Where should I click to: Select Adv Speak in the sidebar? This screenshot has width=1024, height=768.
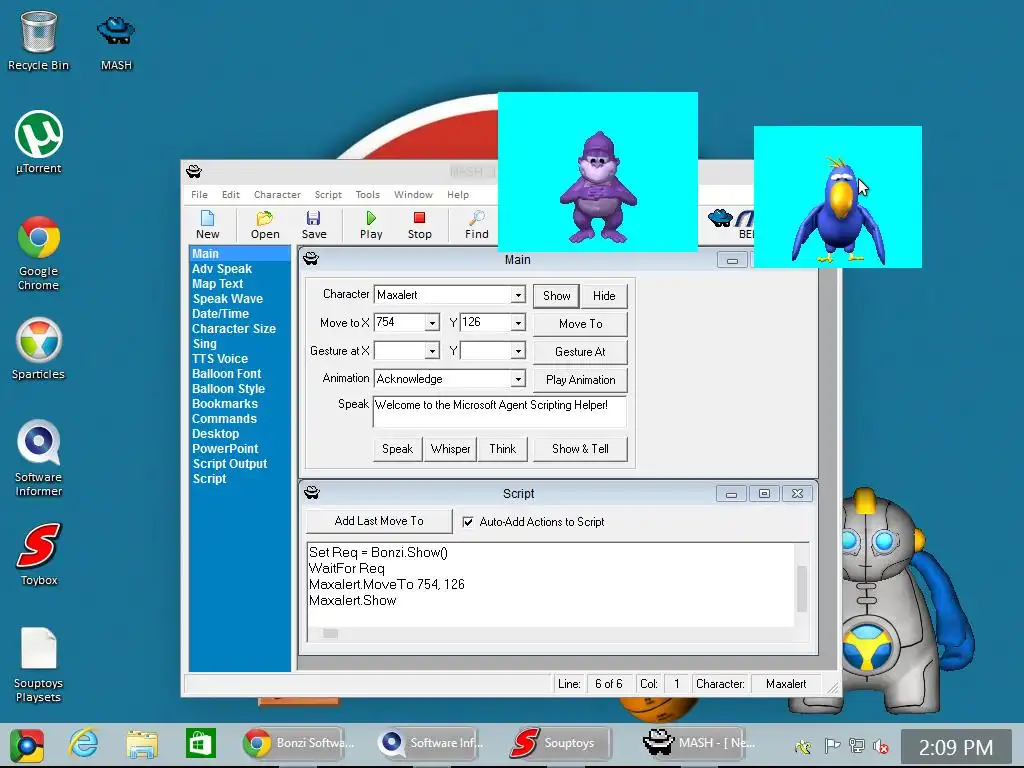coord(222,268)
